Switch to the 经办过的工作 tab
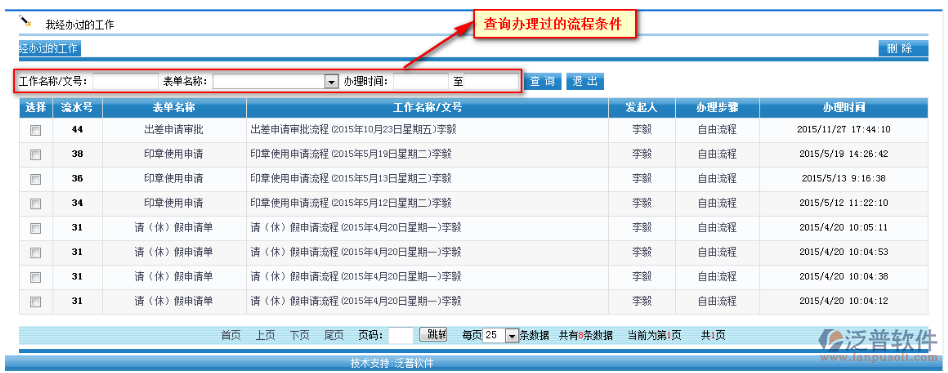The width and height of the screenshot is (948, 373). coord(50,49)
